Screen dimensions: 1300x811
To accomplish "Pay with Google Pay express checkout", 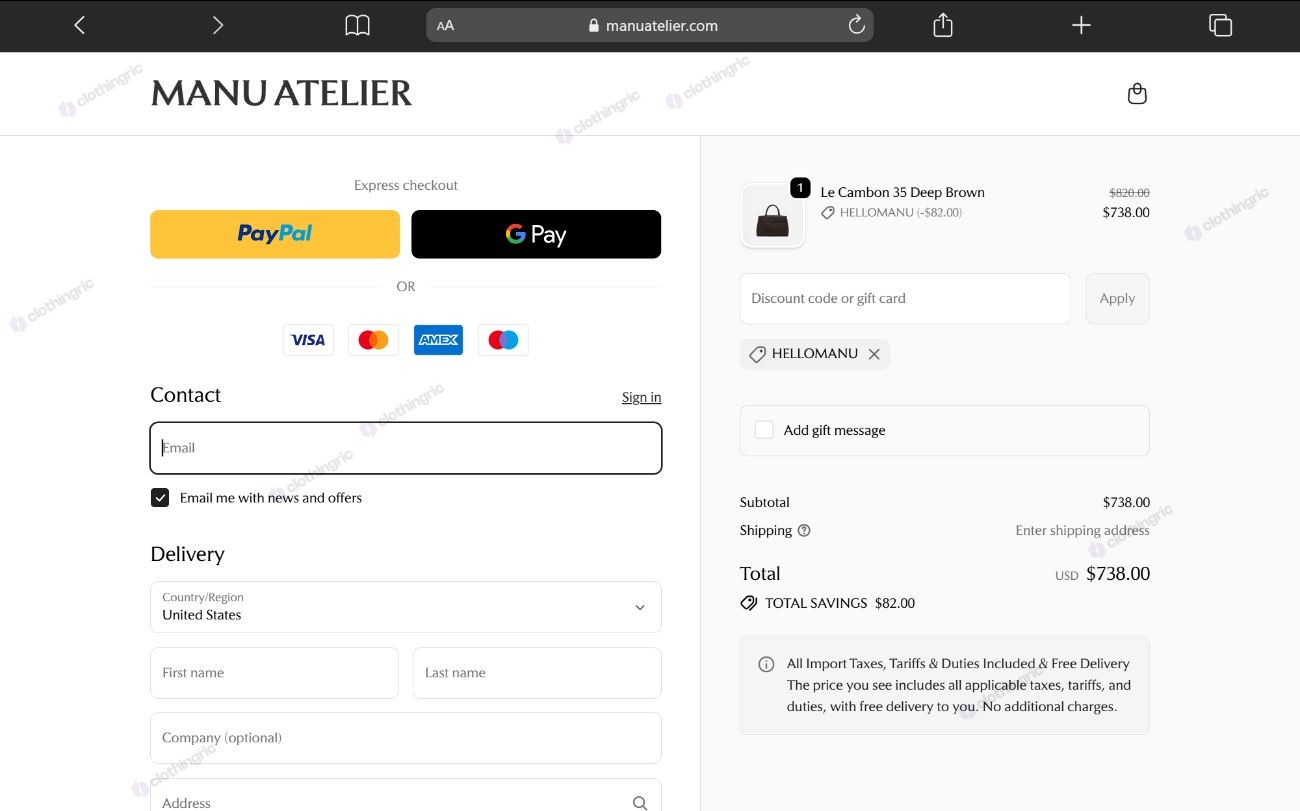I will click(x=536, y=234).
